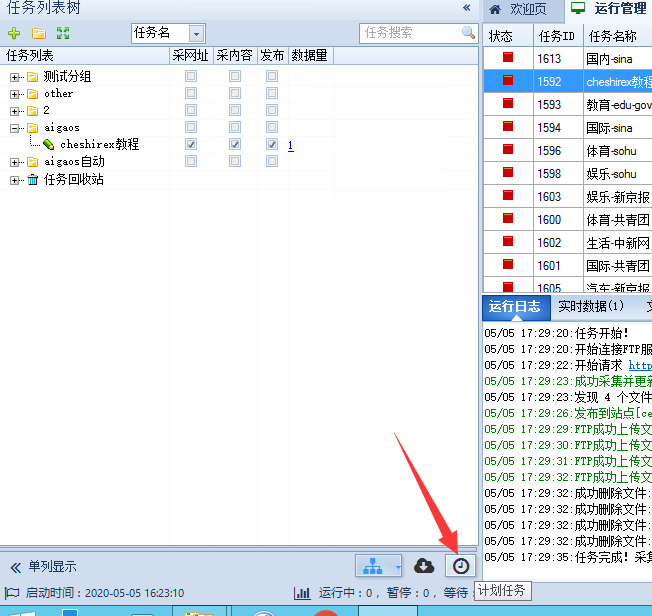
Task: Click the green plus add task icon
Action: [x=14, y=33]
